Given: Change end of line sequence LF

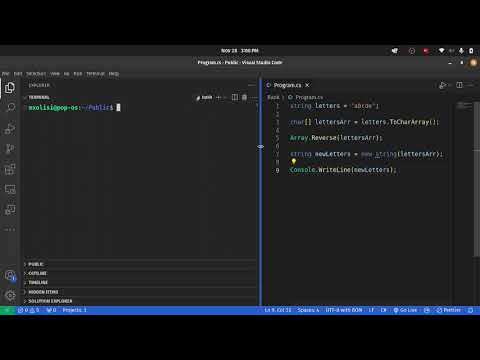Looking at the screenshot, I should [x=371, y=310].
